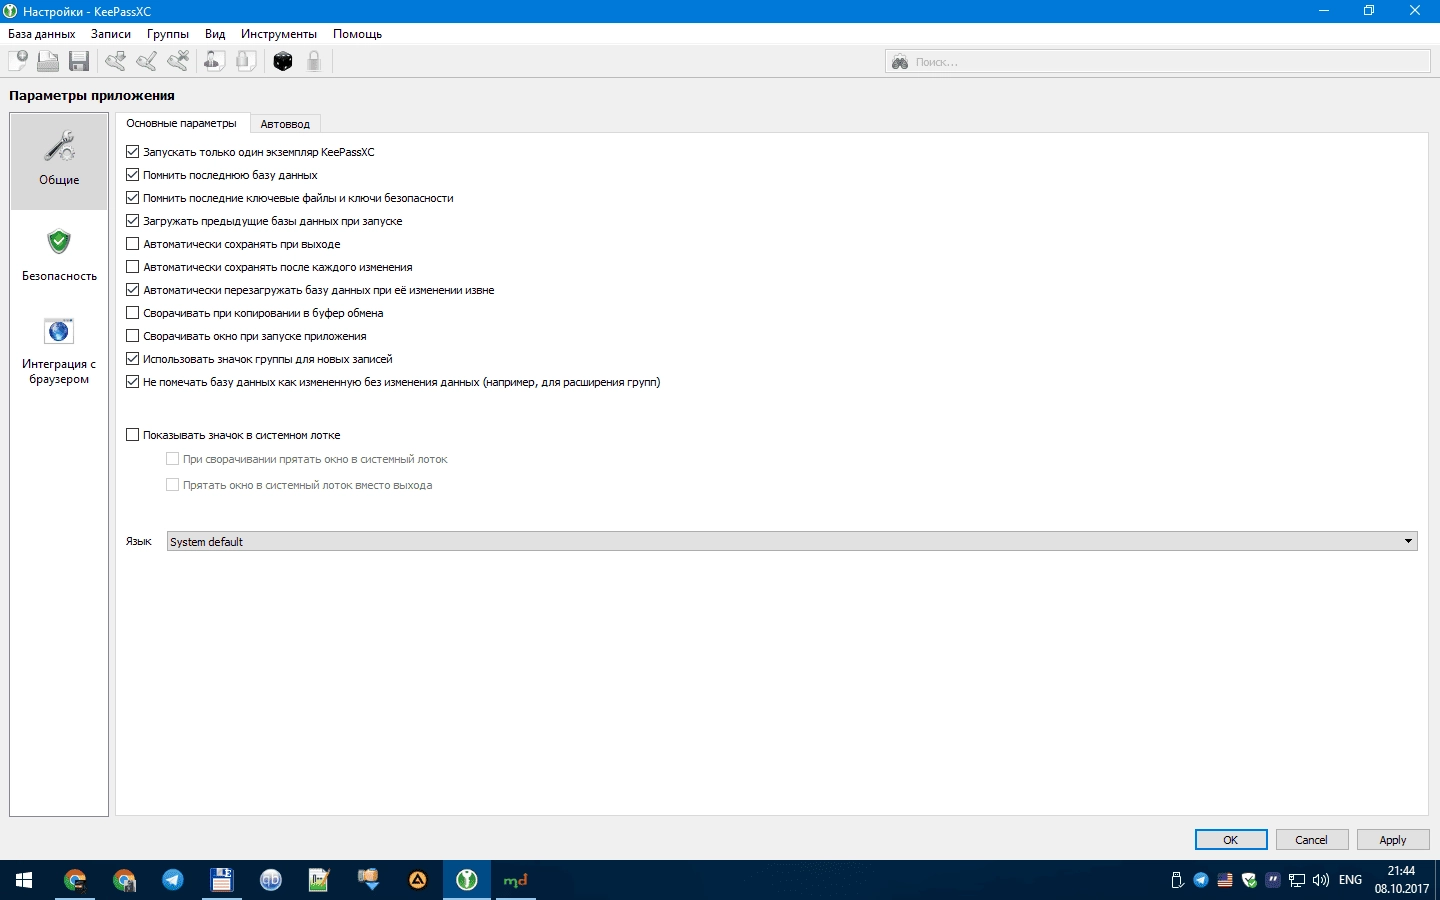Open the Вид menu

coord(215,34)
